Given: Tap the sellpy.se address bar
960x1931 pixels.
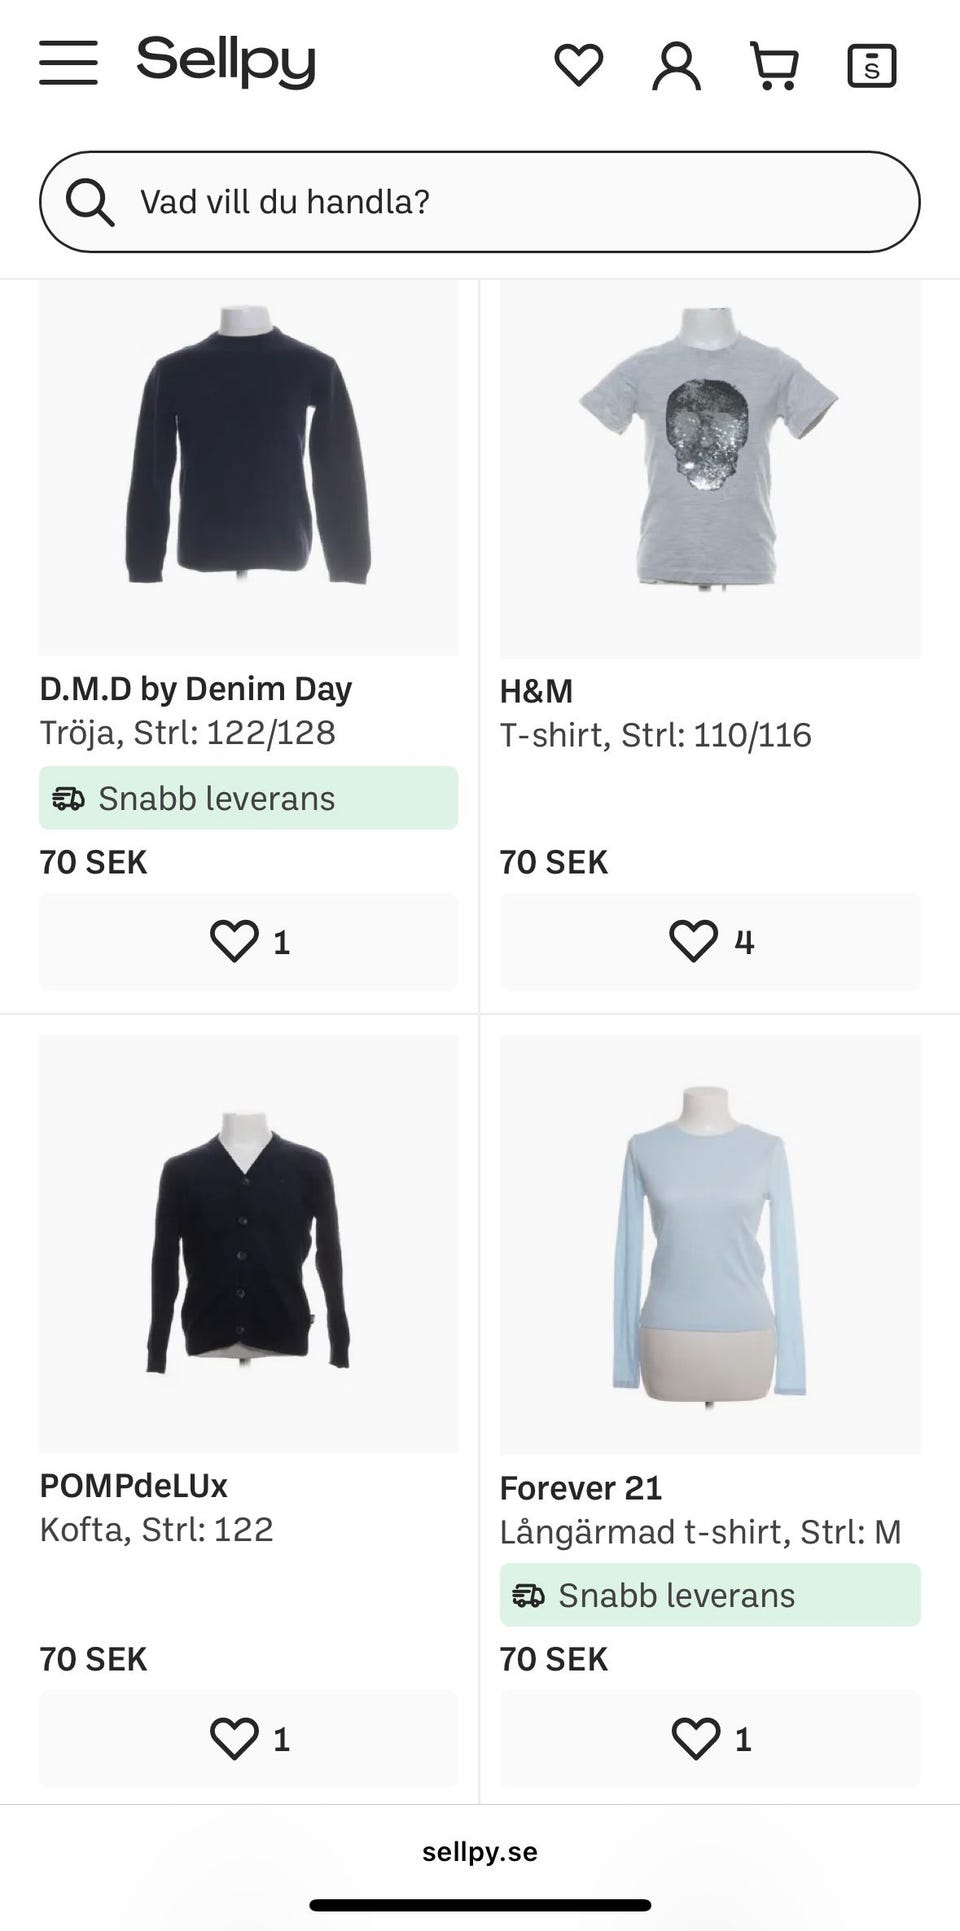Looking at the screenshot, I should click(x=480, y=1852).
